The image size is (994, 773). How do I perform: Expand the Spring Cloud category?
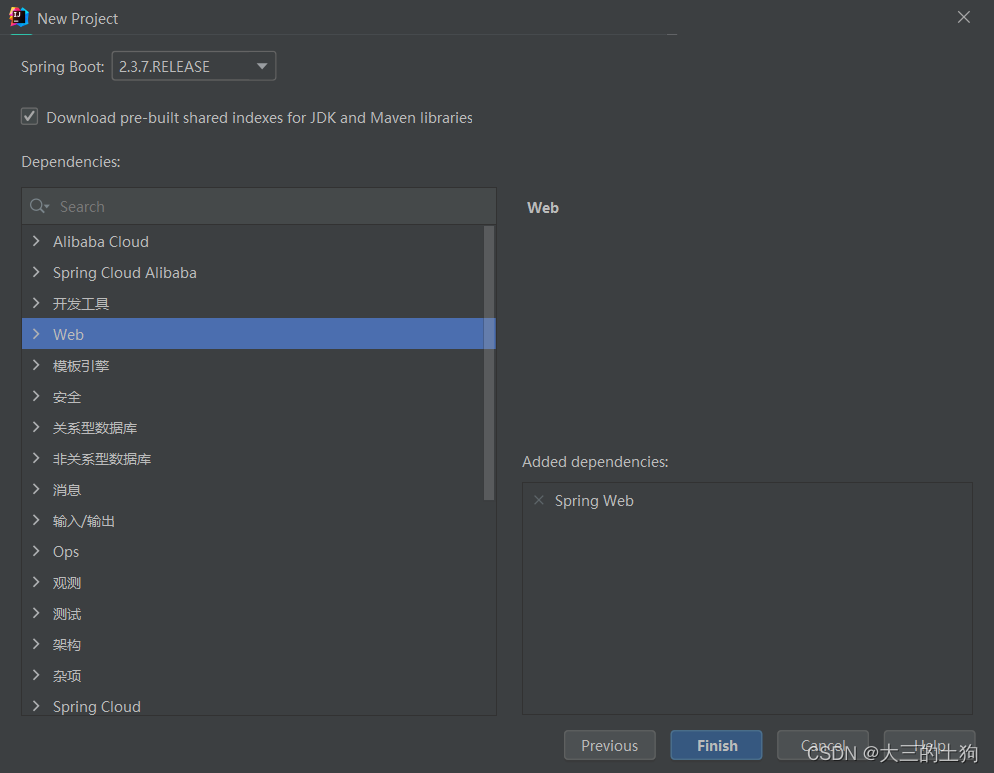[x=36, y=706]
